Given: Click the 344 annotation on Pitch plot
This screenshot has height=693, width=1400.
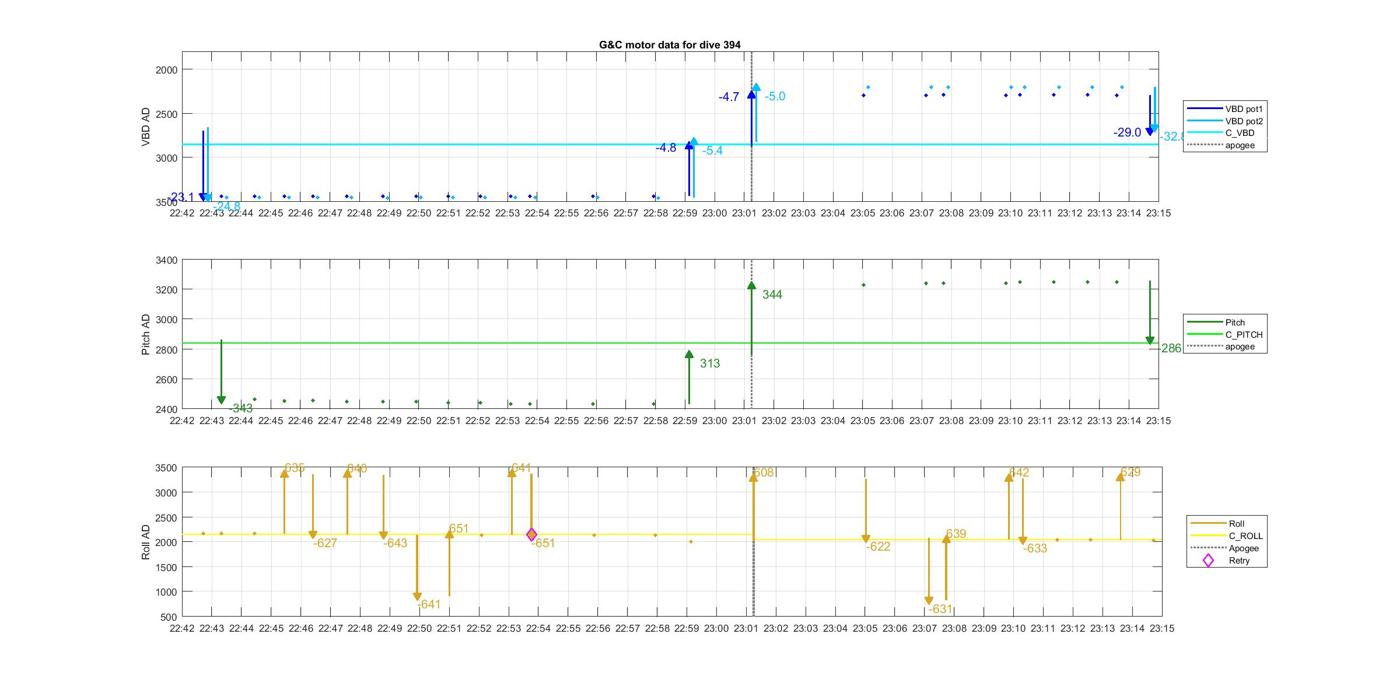Looking at the screenshot, I should point(772,295).
